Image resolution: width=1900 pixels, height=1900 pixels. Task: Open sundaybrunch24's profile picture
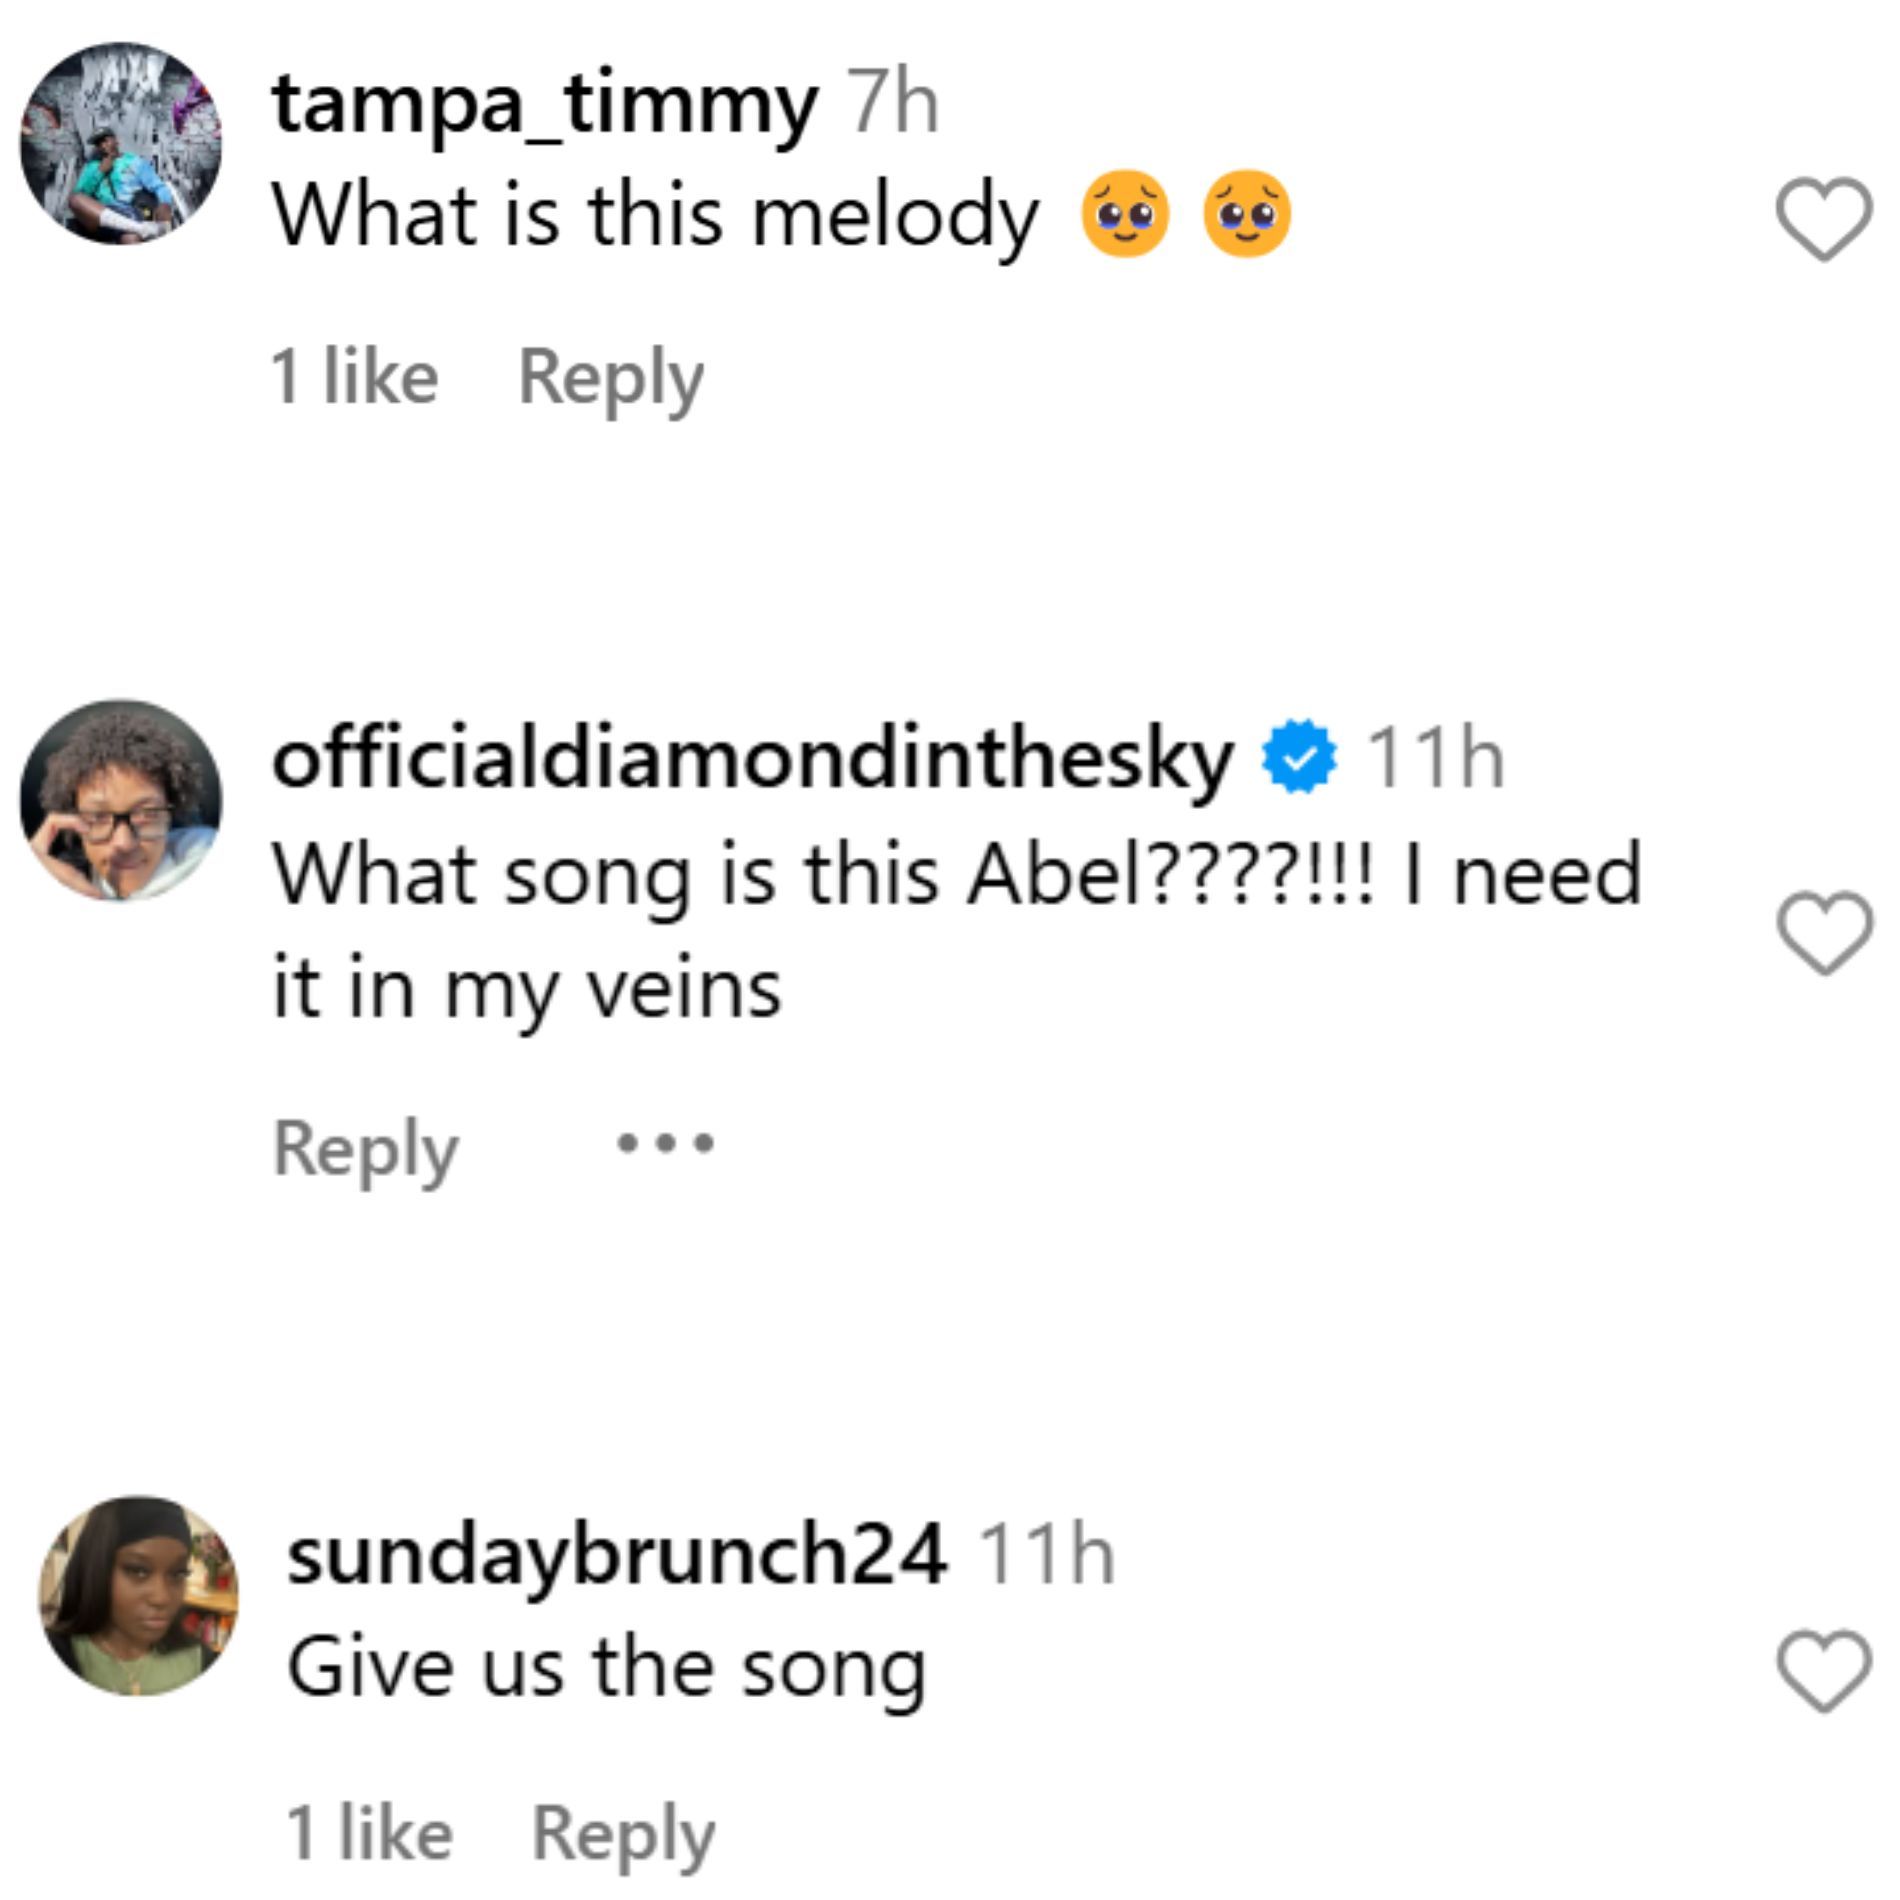pyautogui.click(x=138, y=1595)
